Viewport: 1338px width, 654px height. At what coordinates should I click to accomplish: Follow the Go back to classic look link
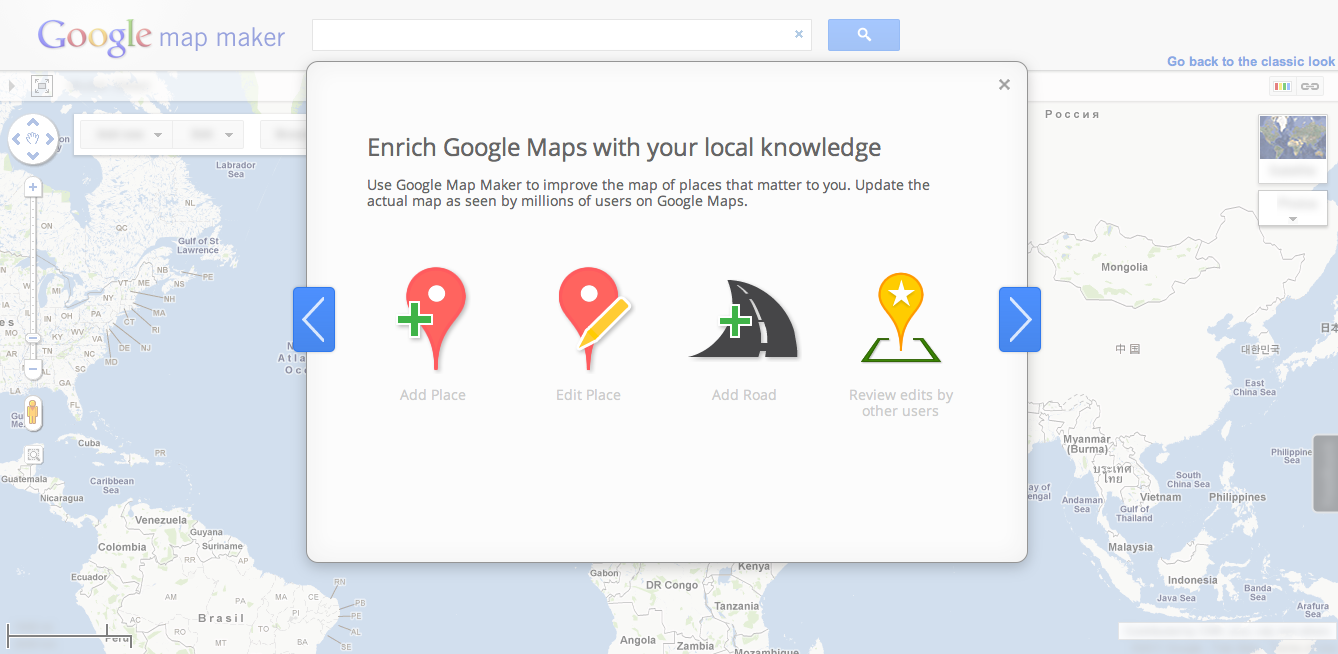click(x=1250, y=61)
